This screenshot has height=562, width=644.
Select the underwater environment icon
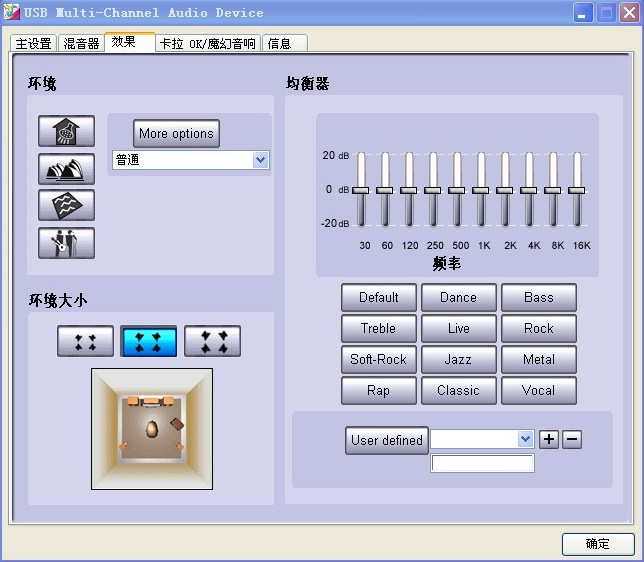pyautogui.click(x=67, y=205)
